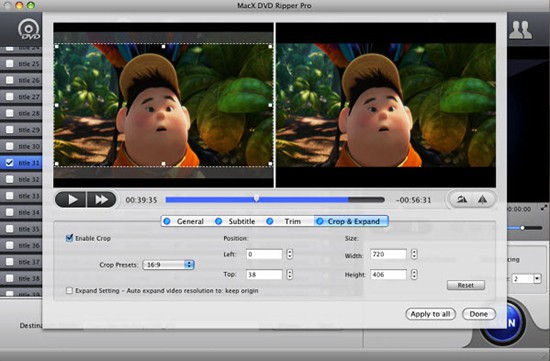Image resolution: width=550 pixels, height=361 pixels.
Task: Click the playback progress slider knob
Action: click(256, 199)
